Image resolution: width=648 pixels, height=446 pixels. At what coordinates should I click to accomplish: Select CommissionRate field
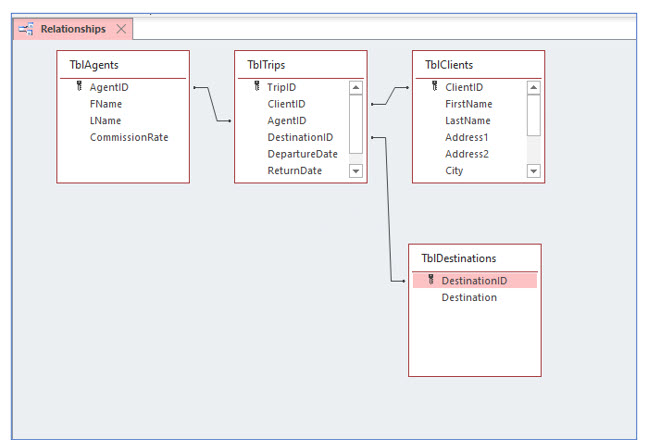[129, 137]
